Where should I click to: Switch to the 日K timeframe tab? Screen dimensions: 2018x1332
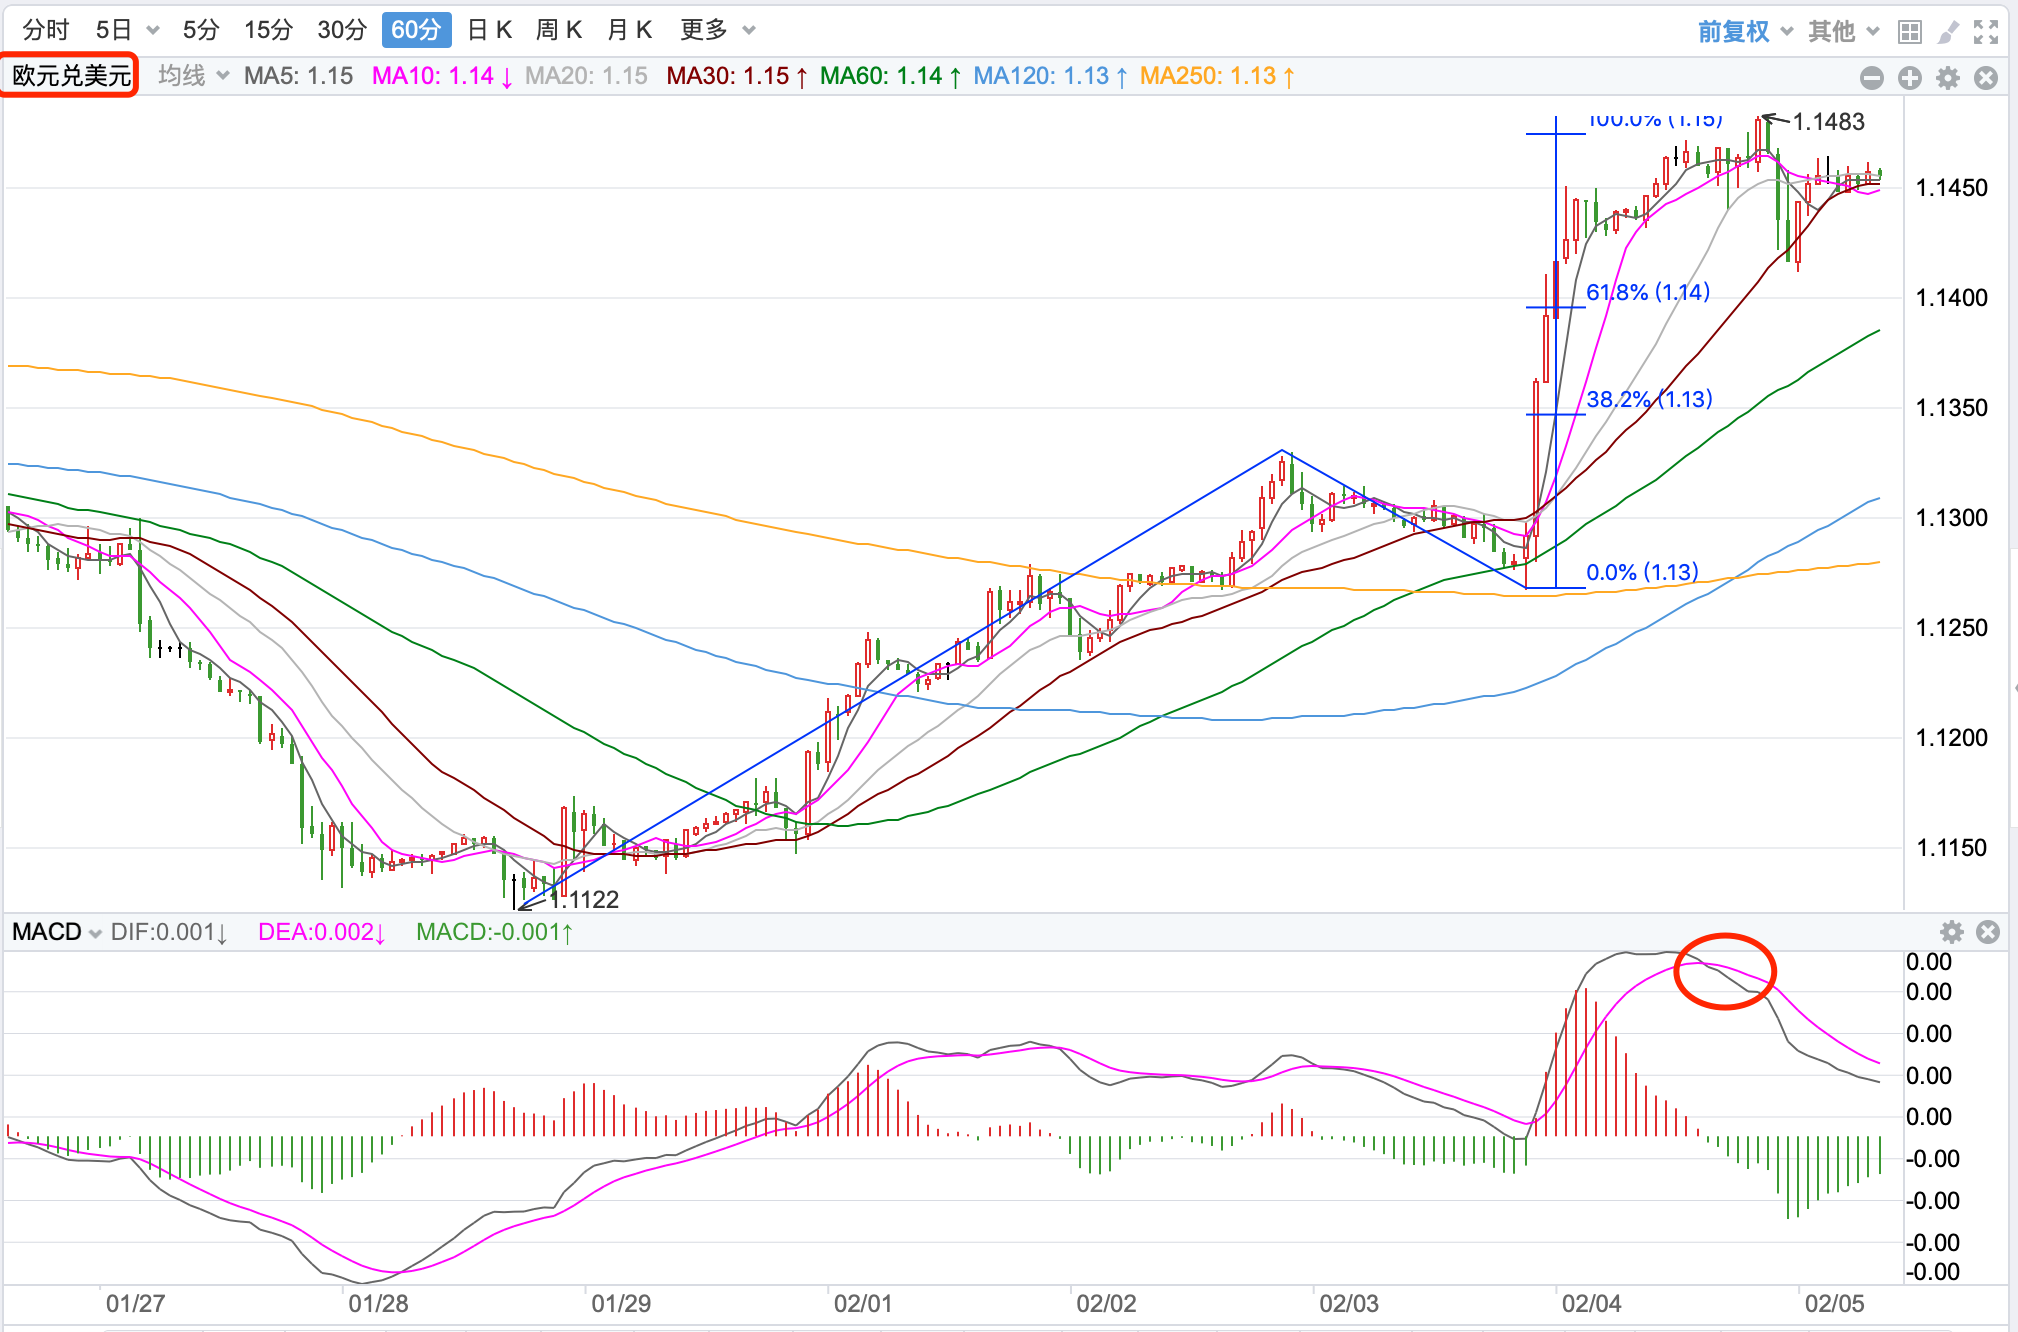(490, 30)
